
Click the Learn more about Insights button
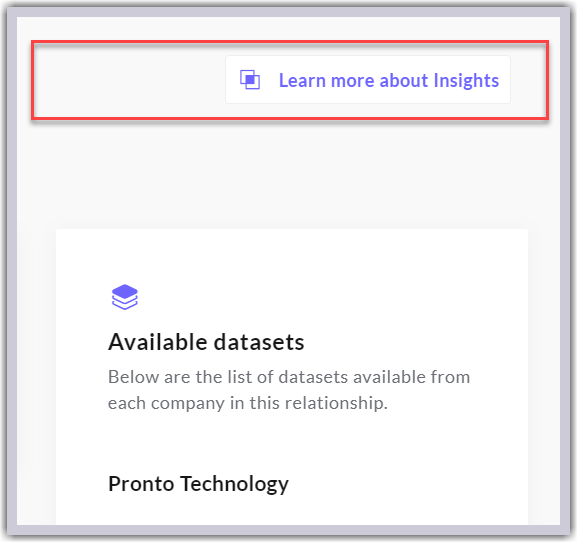coord(368,80)
